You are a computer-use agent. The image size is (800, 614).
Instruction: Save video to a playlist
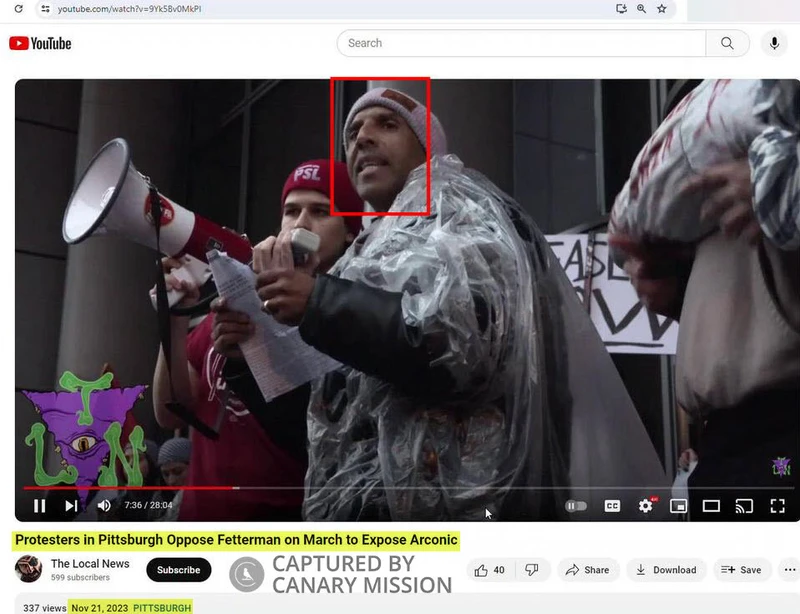[741, 570]
